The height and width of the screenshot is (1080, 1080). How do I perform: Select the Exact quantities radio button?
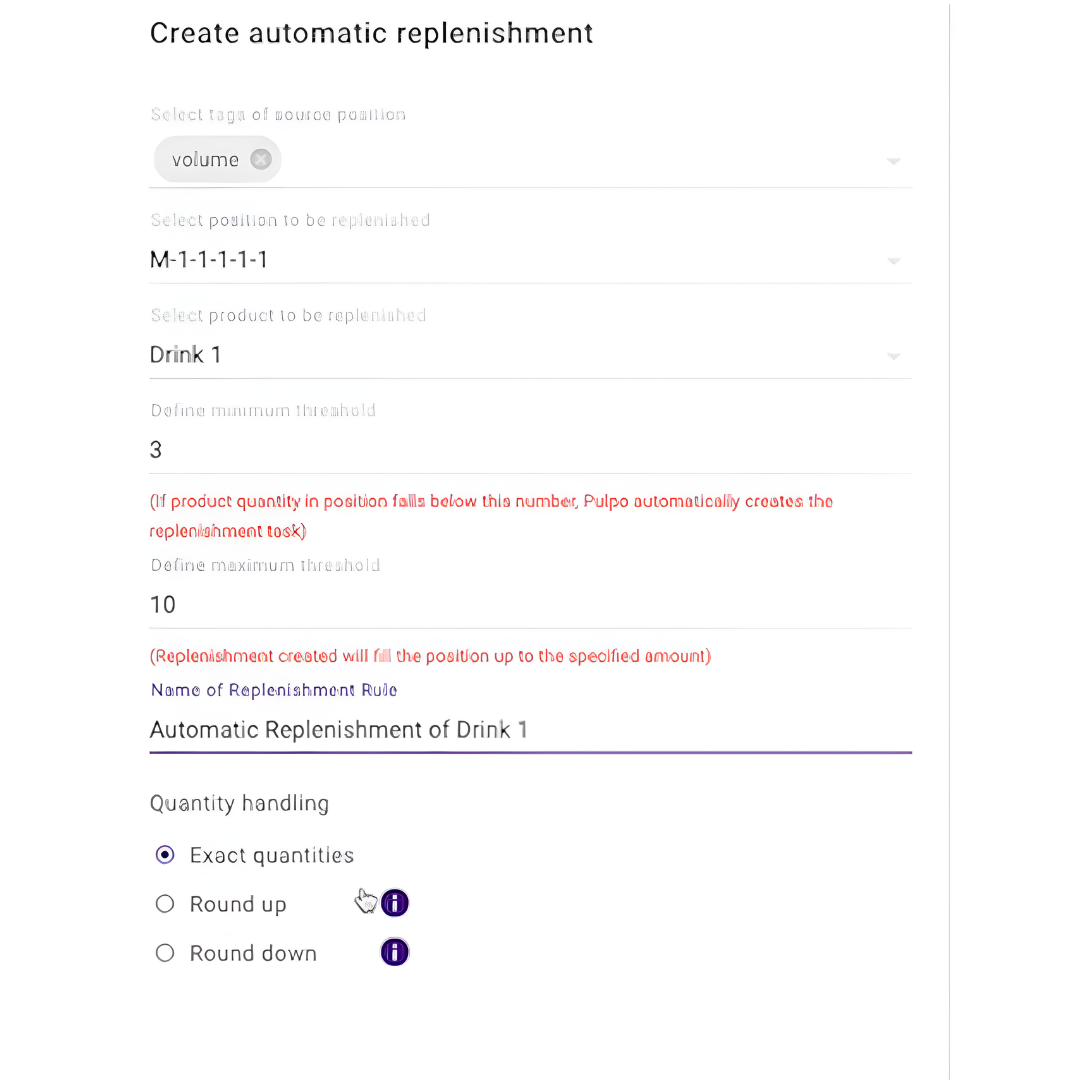point(164,855)
